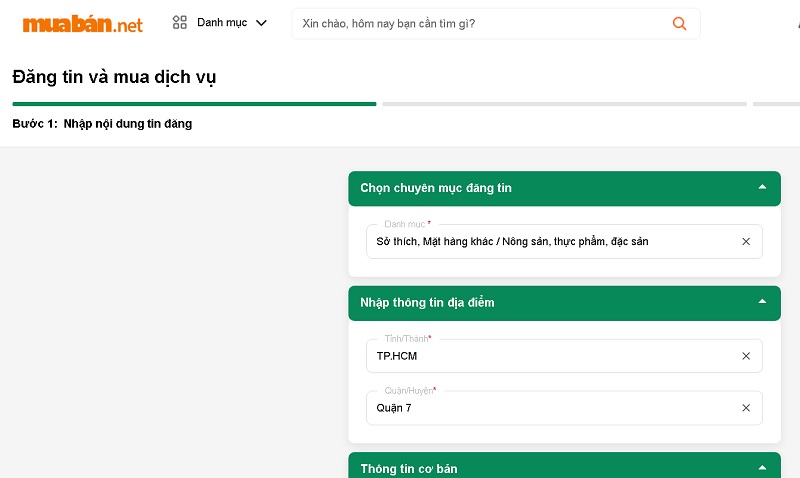Open the Danh mục dropdown chevron
Screen dimensions: 800x478
pyautogui.click(x=262, y=22)
